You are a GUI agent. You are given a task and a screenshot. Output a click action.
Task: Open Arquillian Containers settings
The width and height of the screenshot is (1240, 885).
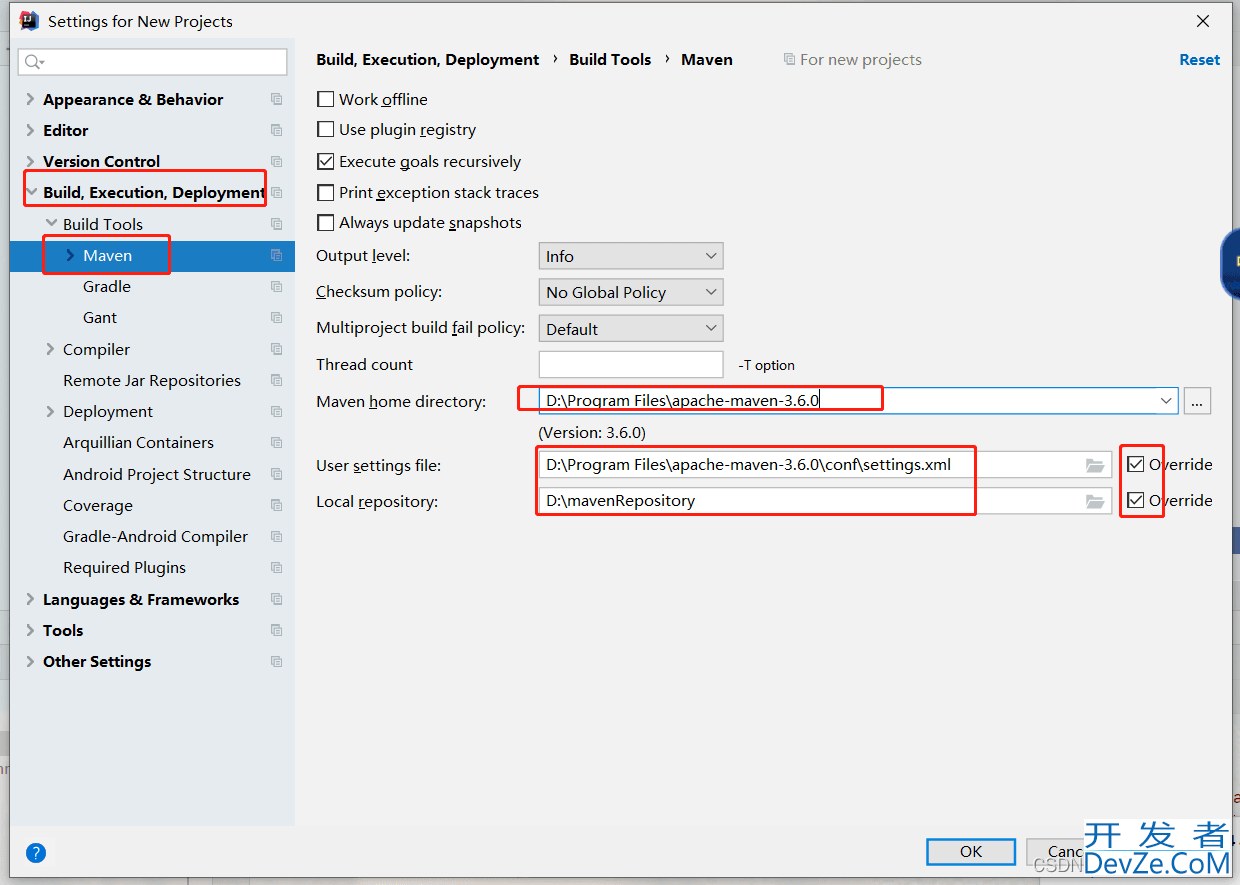coord(138,443)
